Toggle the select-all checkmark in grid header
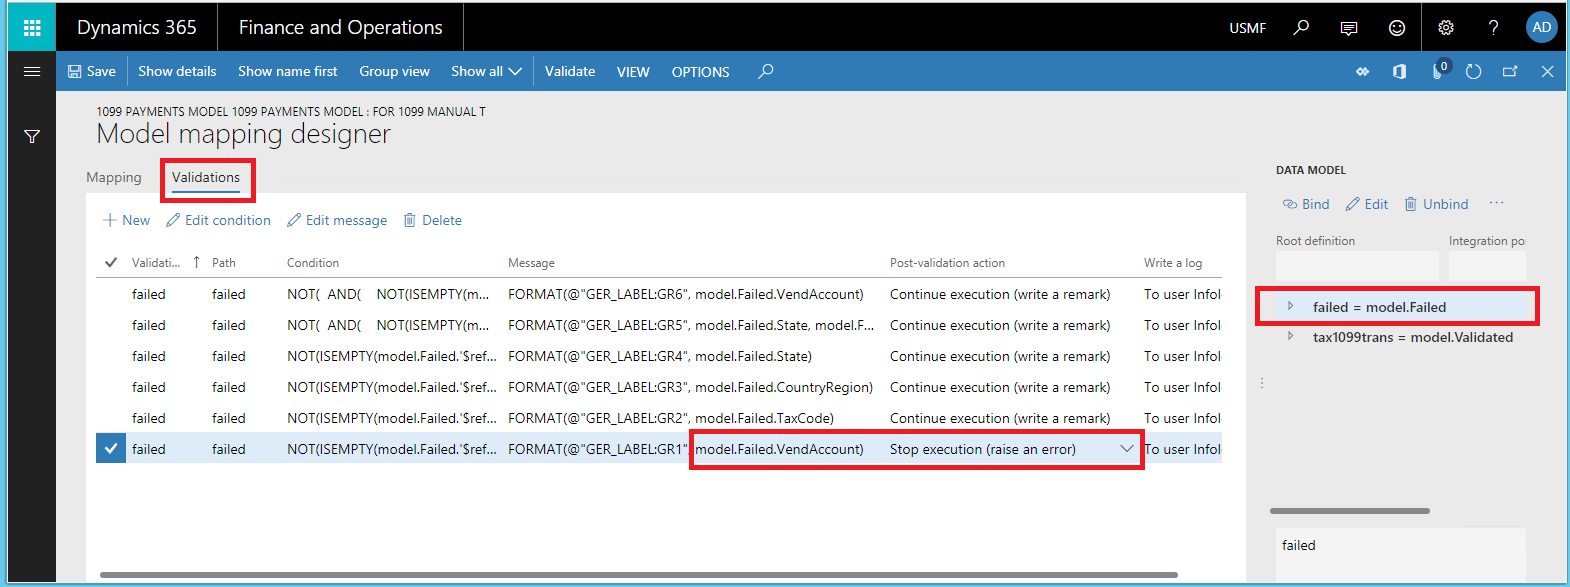 (111, 262)
